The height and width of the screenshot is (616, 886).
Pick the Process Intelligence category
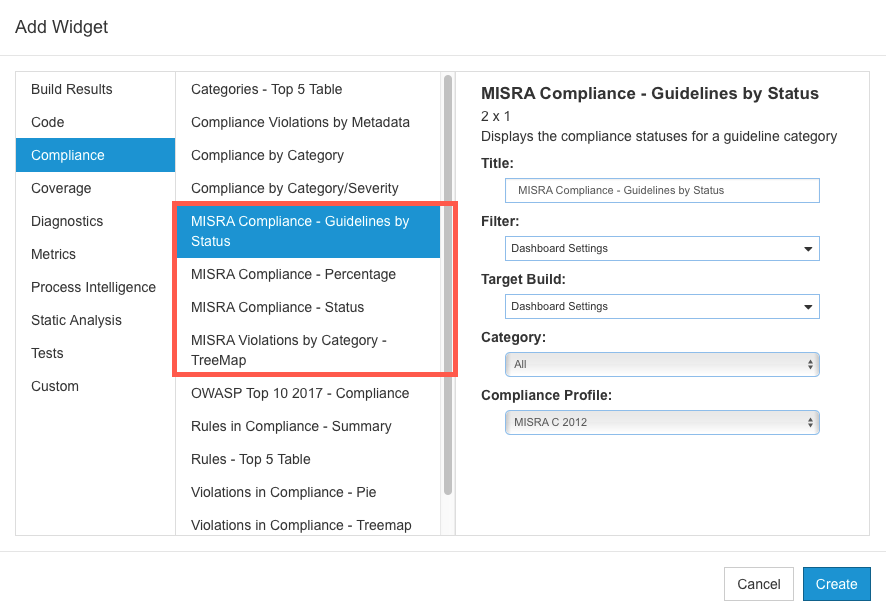click(95, 287)
